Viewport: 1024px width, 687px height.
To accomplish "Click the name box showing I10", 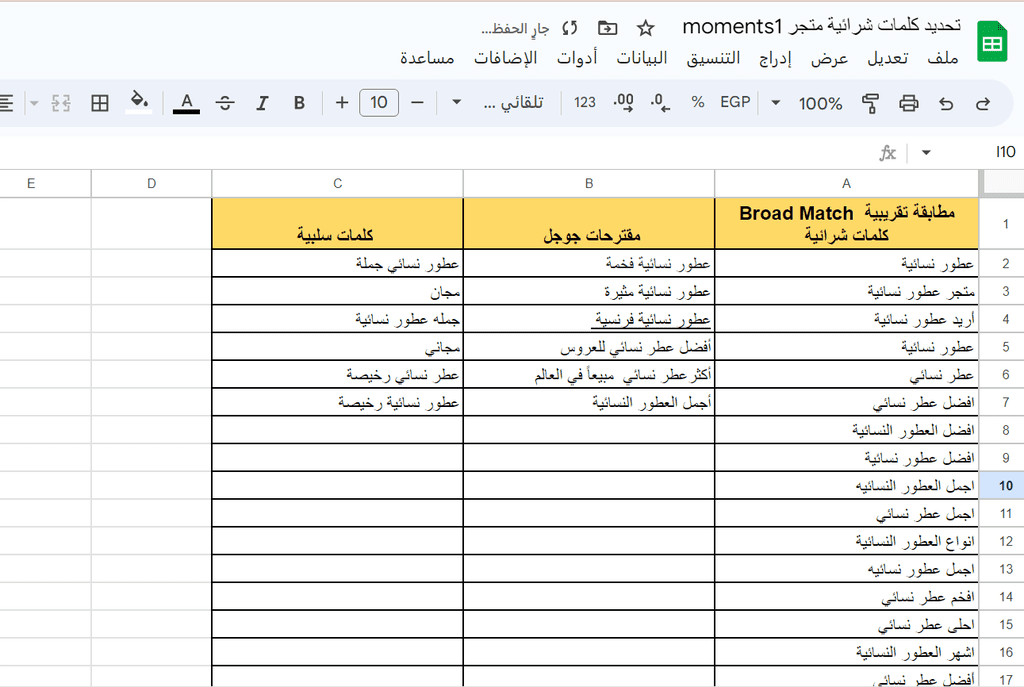I will [x=1006, y=152].
